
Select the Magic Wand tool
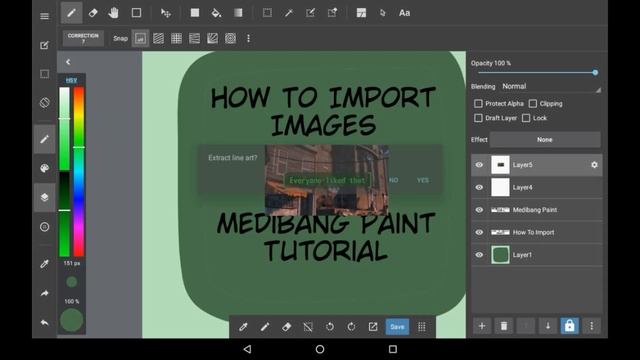[289, 13]
